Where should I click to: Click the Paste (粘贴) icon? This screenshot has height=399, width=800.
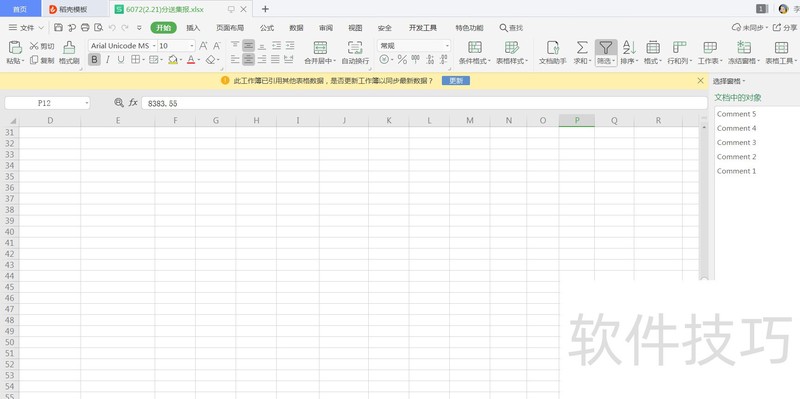(15, 48)
